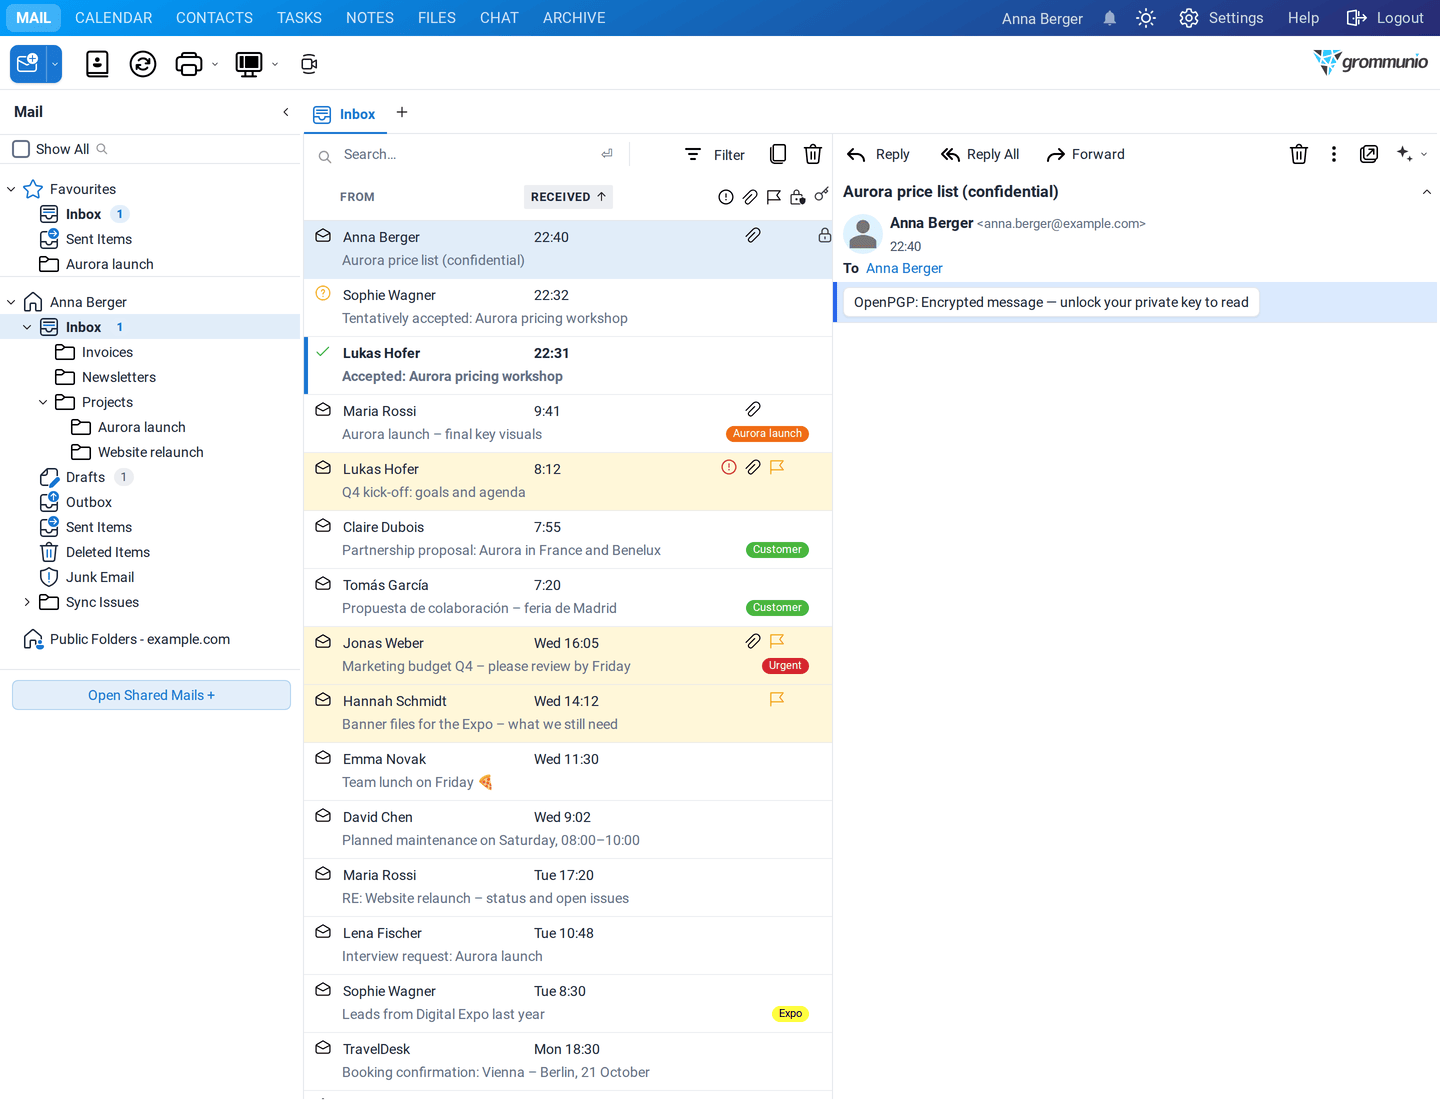Click the refresh/sync mail icon

coord(143,64)
